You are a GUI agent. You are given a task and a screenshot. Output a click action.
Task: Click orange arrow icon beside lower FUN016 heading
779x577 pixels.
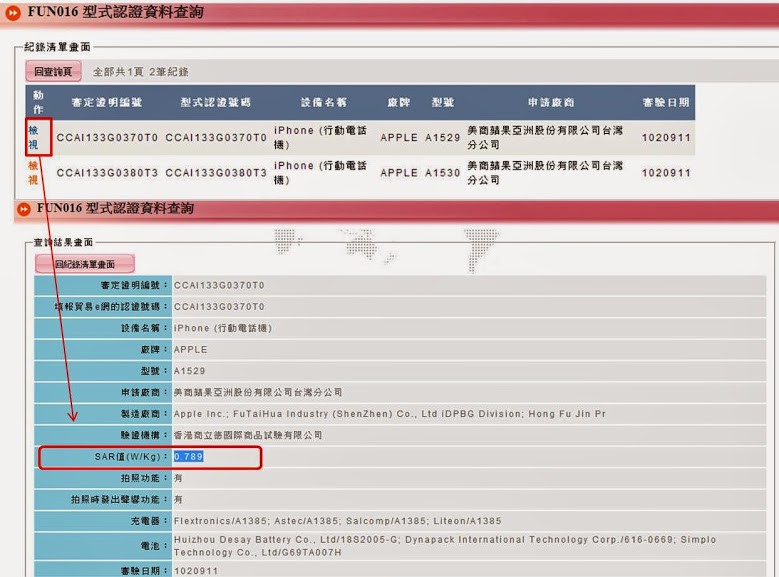(x=23, y=209)
